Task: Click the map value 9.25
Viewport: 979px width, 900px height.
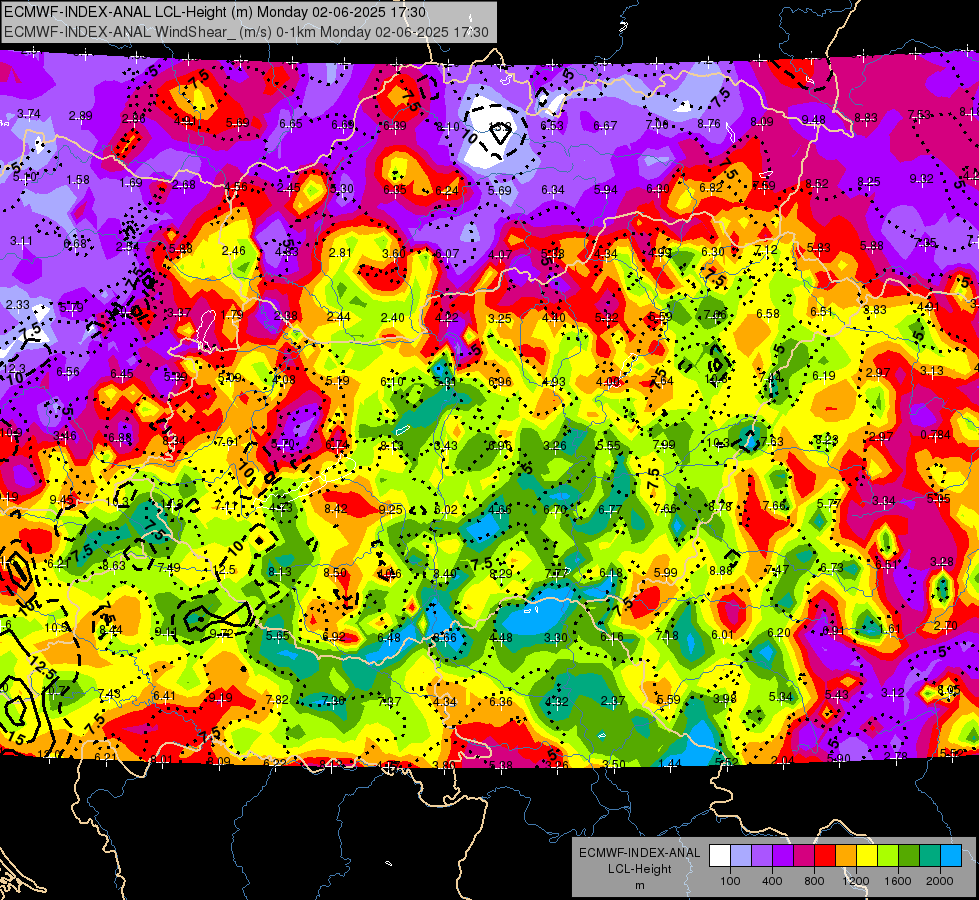Action: click(x=391, y=510)
